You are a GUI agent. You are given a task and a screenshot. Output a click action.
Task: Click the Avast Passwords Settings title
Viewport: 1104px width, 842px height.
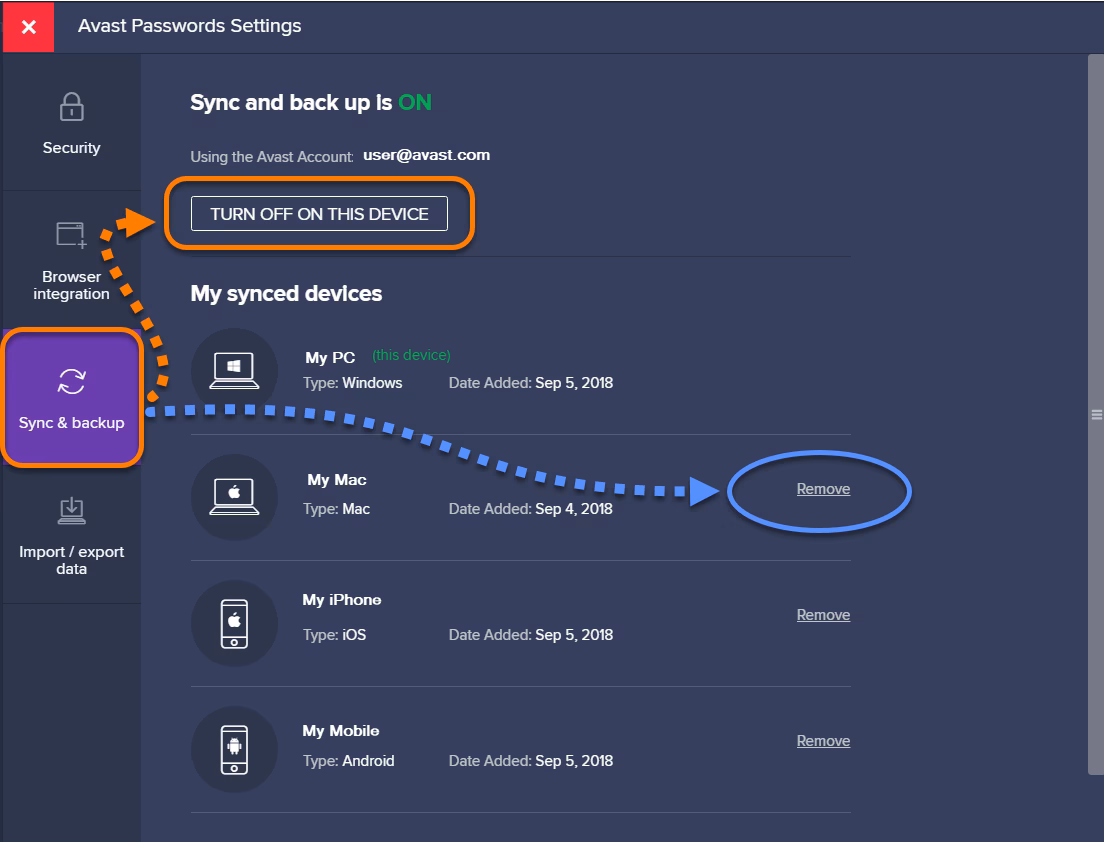point(189,26)
